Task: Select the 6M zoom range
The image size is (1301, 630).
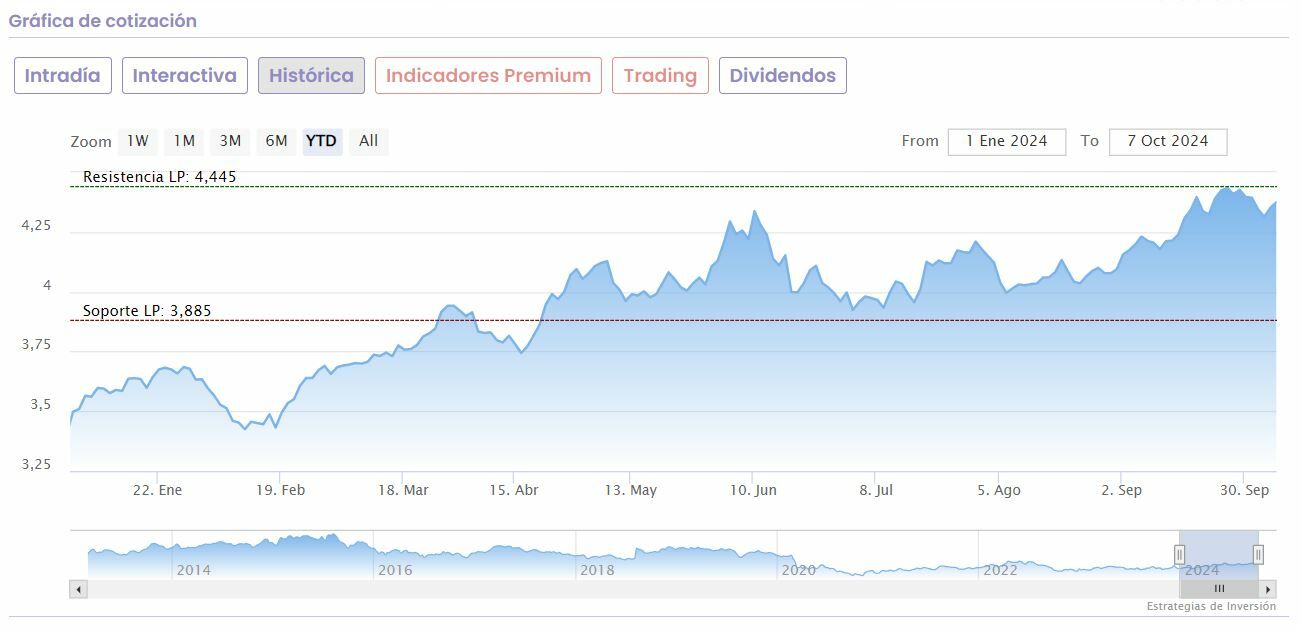Action: click(x=276, y=141)
